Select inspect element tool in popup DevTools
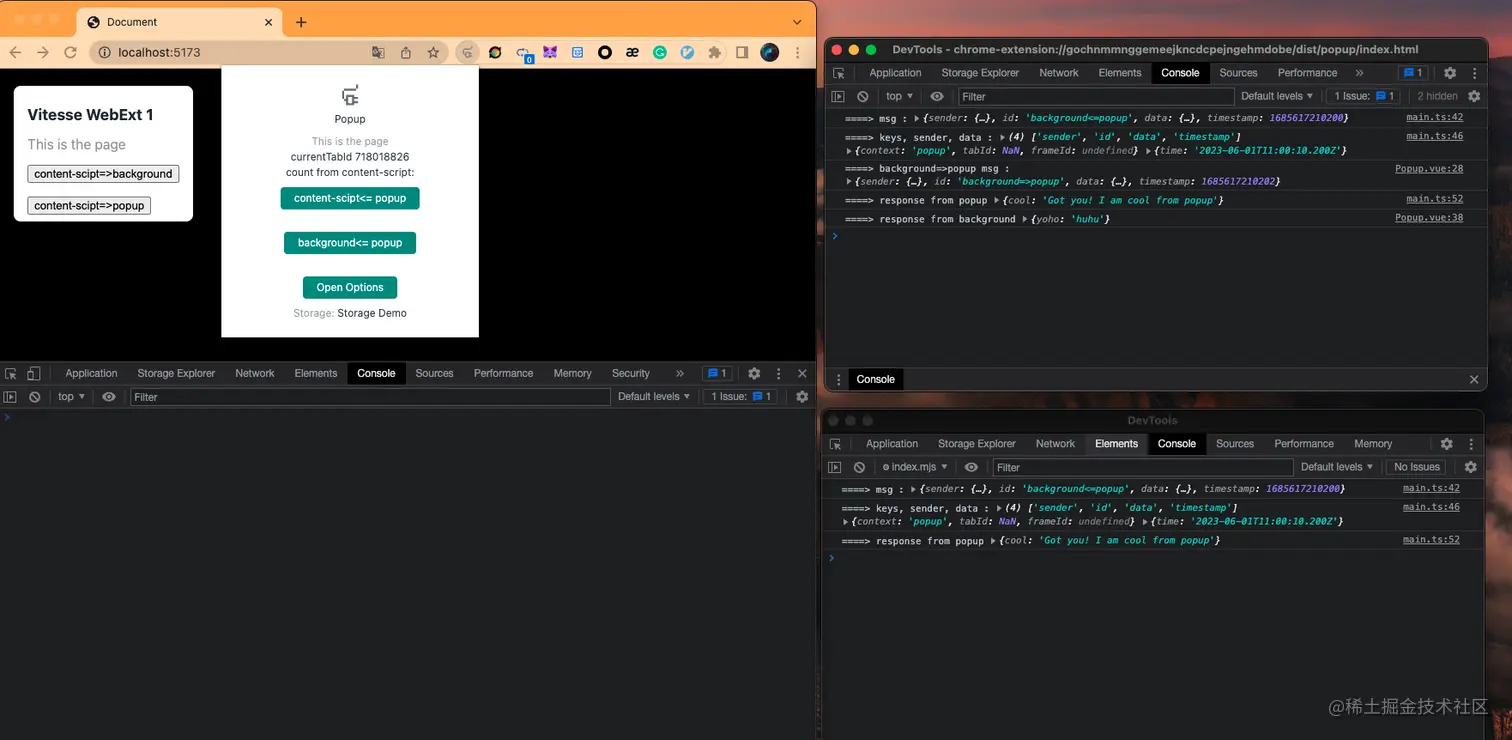 [839, 73]
